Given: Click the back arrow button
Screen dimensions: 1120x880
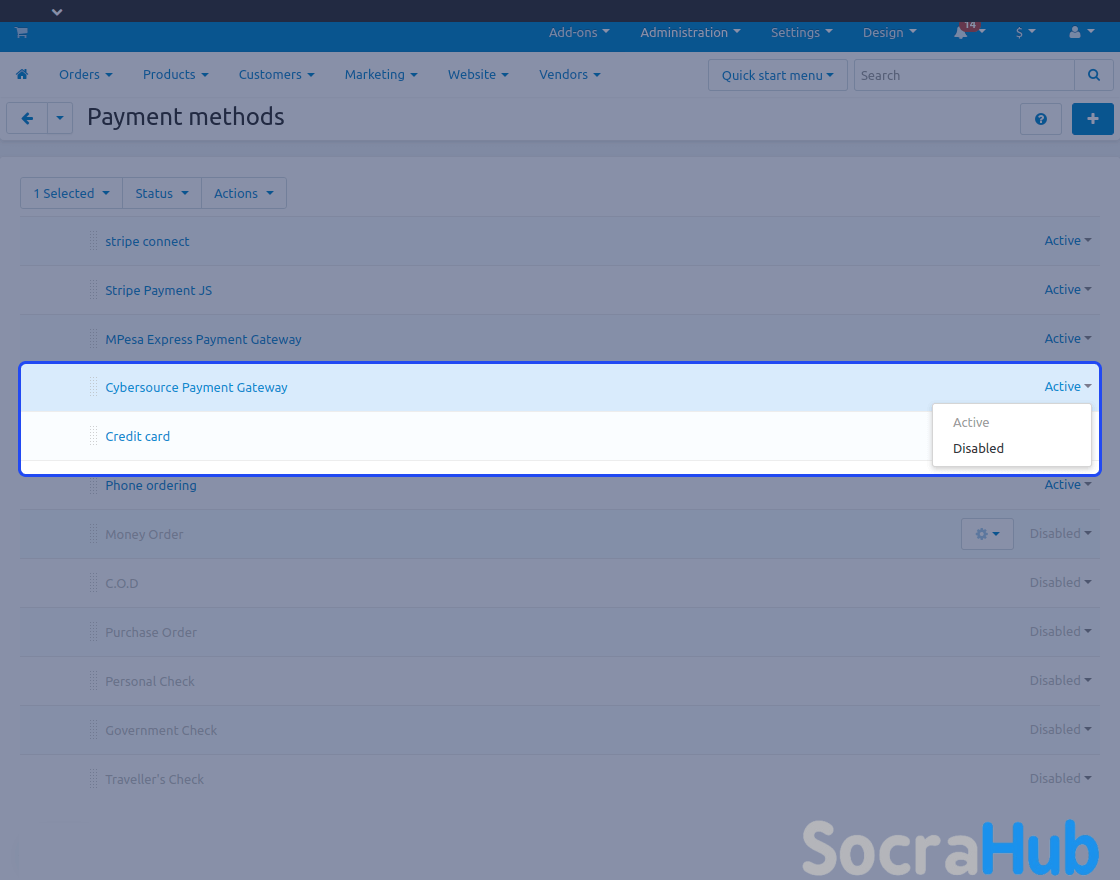Looking at the screenshot, I should (x=27, y=118).
